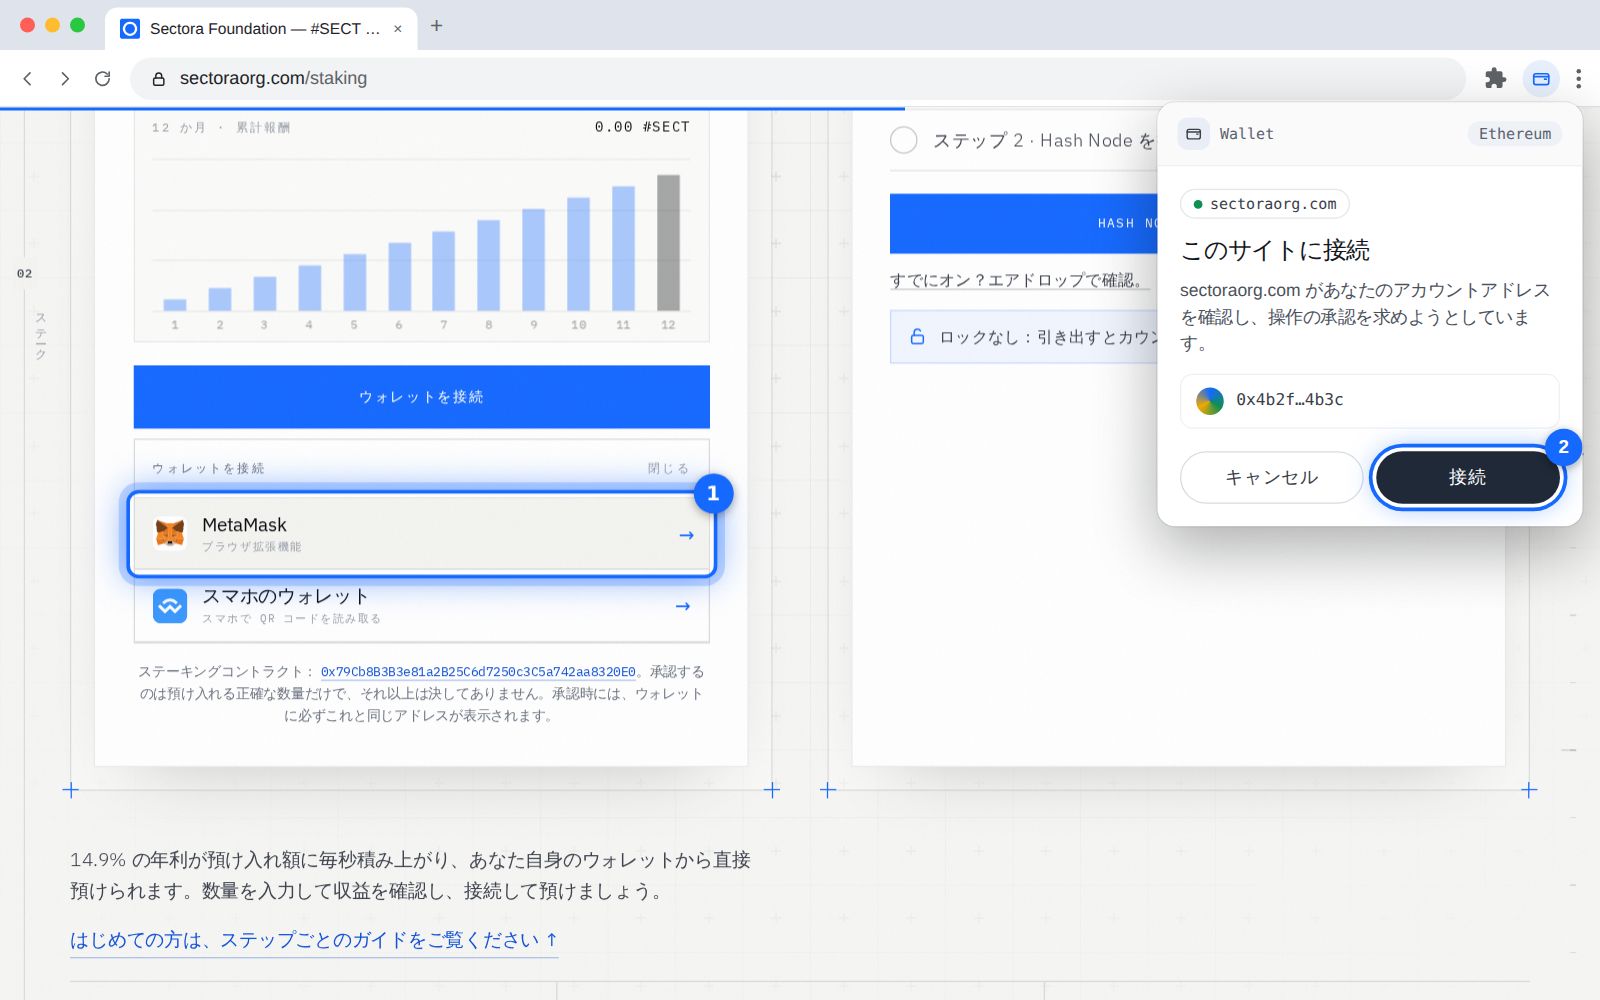
Task: Open the Ethereum network selector
Action: coord(1514,134)
